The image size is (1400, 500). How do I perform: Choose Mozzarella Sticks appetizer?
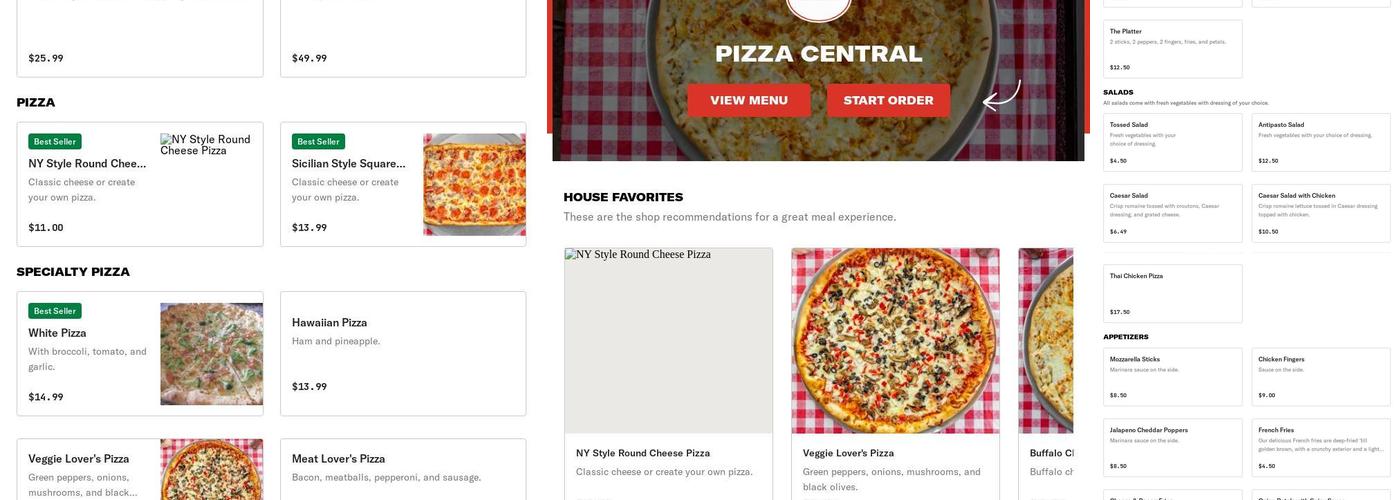click(1173, 377)
